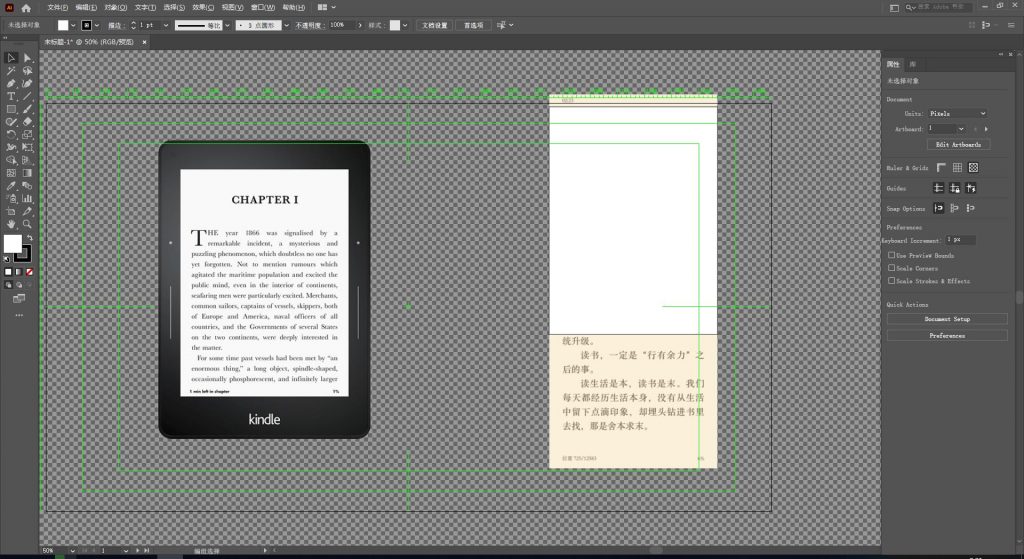The width and height of the screenshot is (1024, 559).
Task: Open the 编辑 (Edit) menu
Action: click(86, 8)
